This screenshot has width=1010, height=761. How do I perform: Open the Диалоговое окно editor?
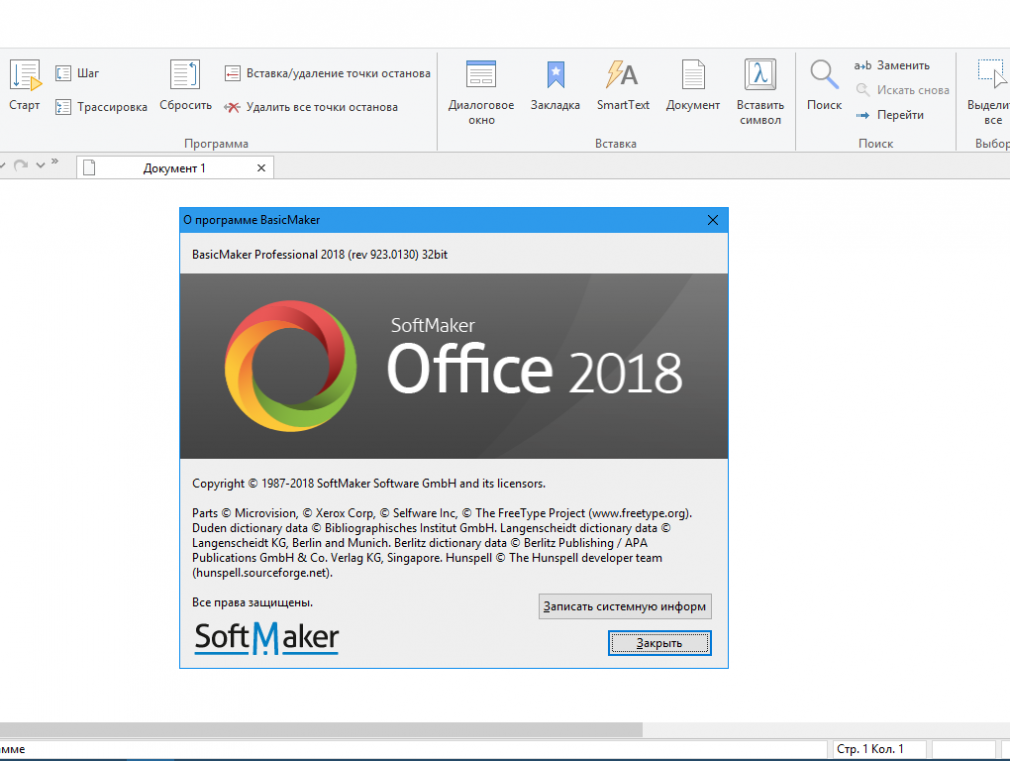tap(481, 93)
